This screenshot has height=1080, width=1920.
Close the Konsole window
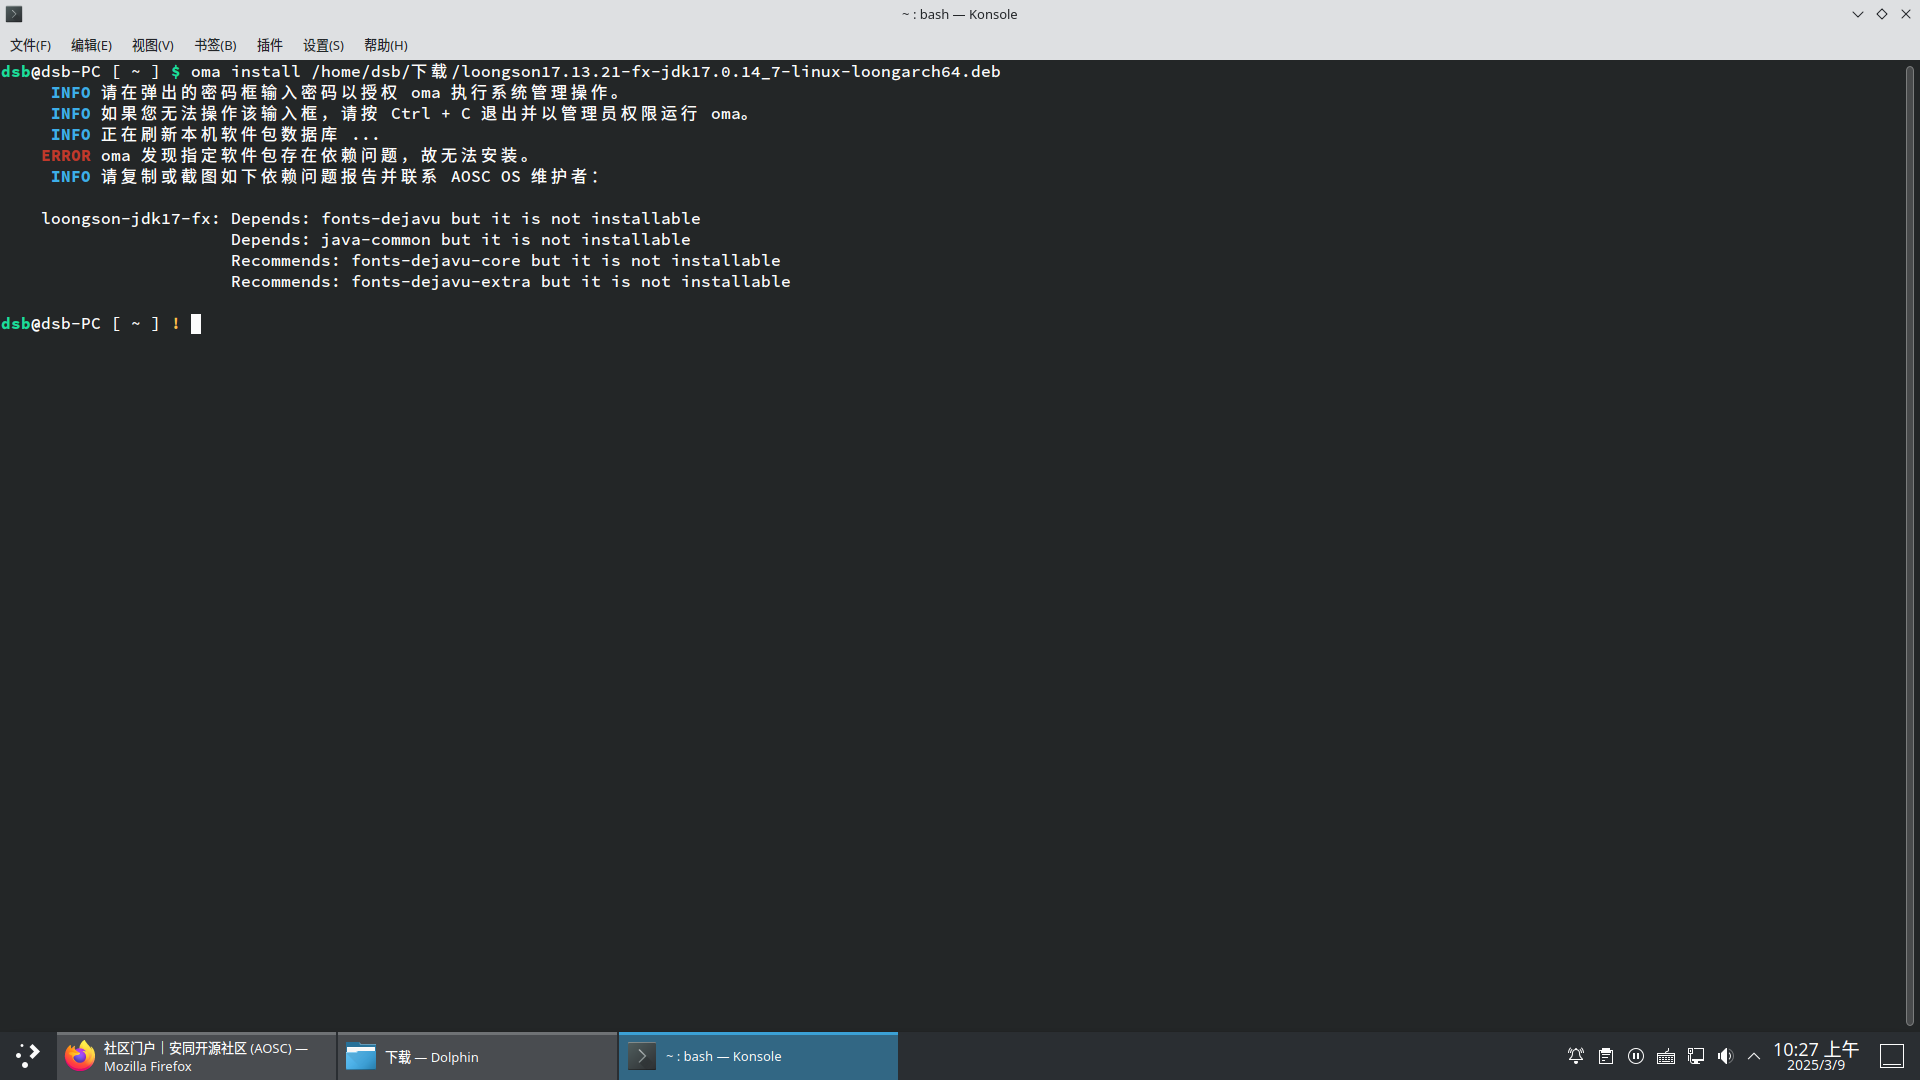tap(1906, 14)
